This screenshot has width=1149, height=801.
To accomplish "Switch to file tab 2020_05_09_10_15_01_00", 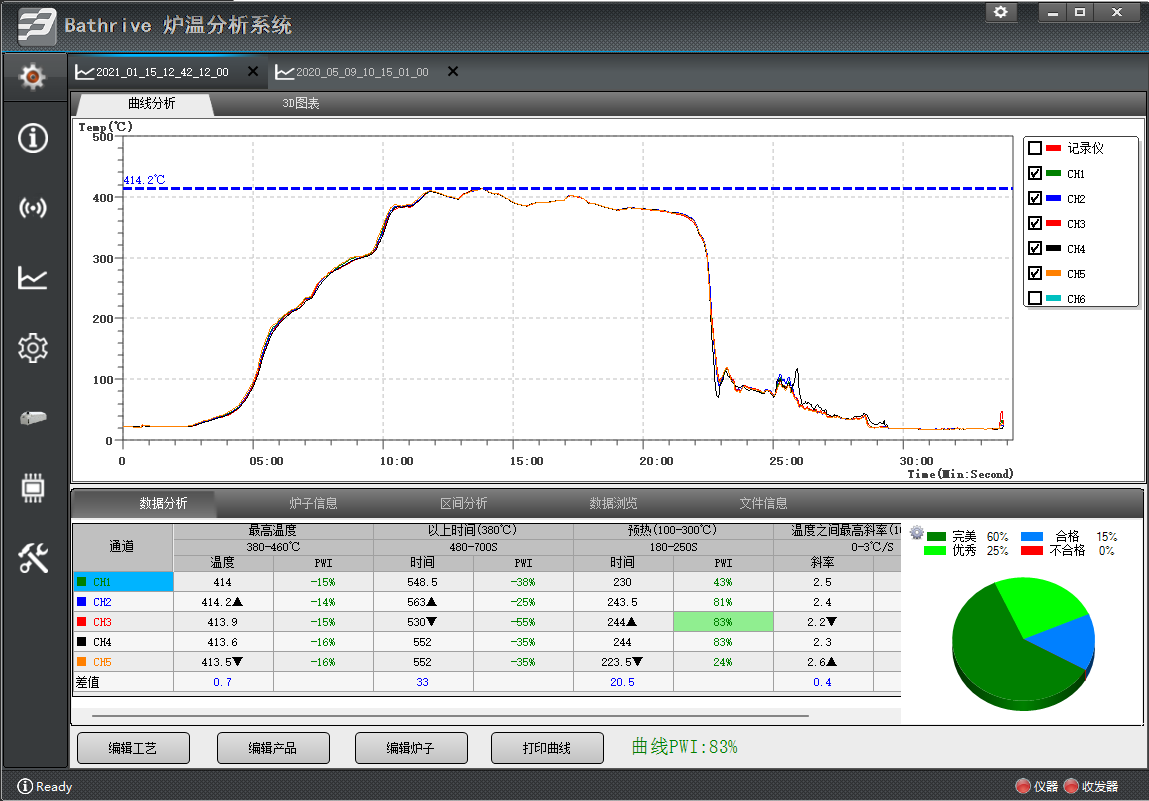I will (x=361, y=72).
